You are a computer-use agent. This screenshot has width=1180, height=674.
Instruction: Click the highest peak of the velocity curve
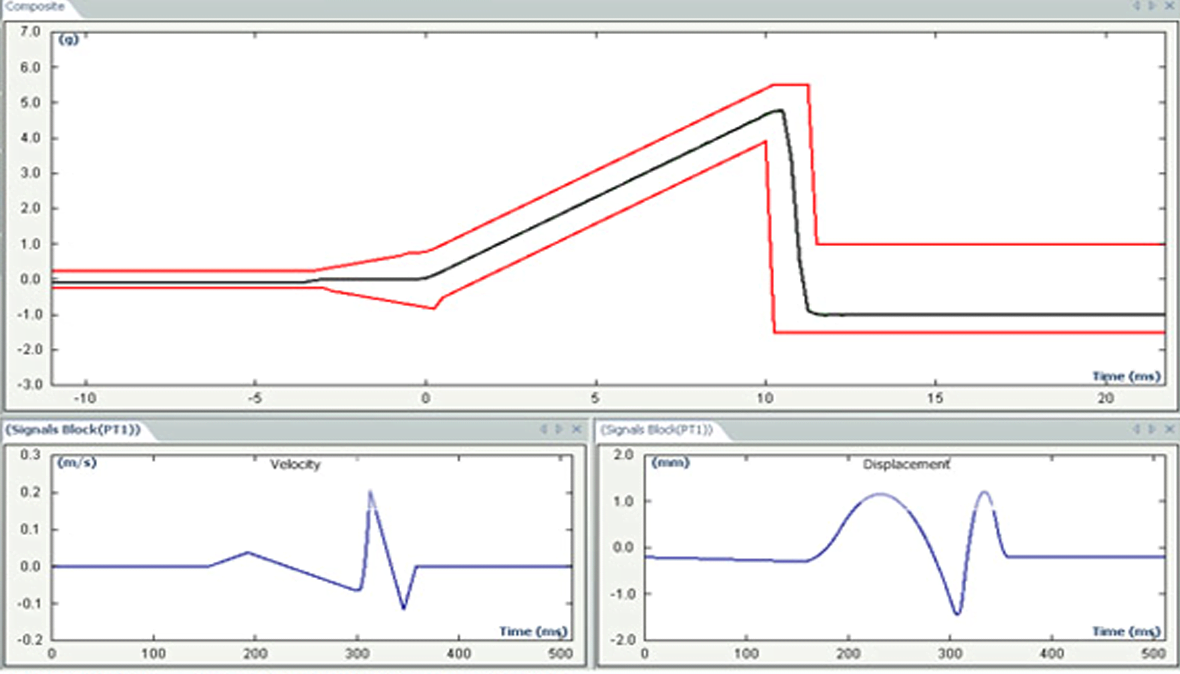pyautogui.click(x=370, y=491)
